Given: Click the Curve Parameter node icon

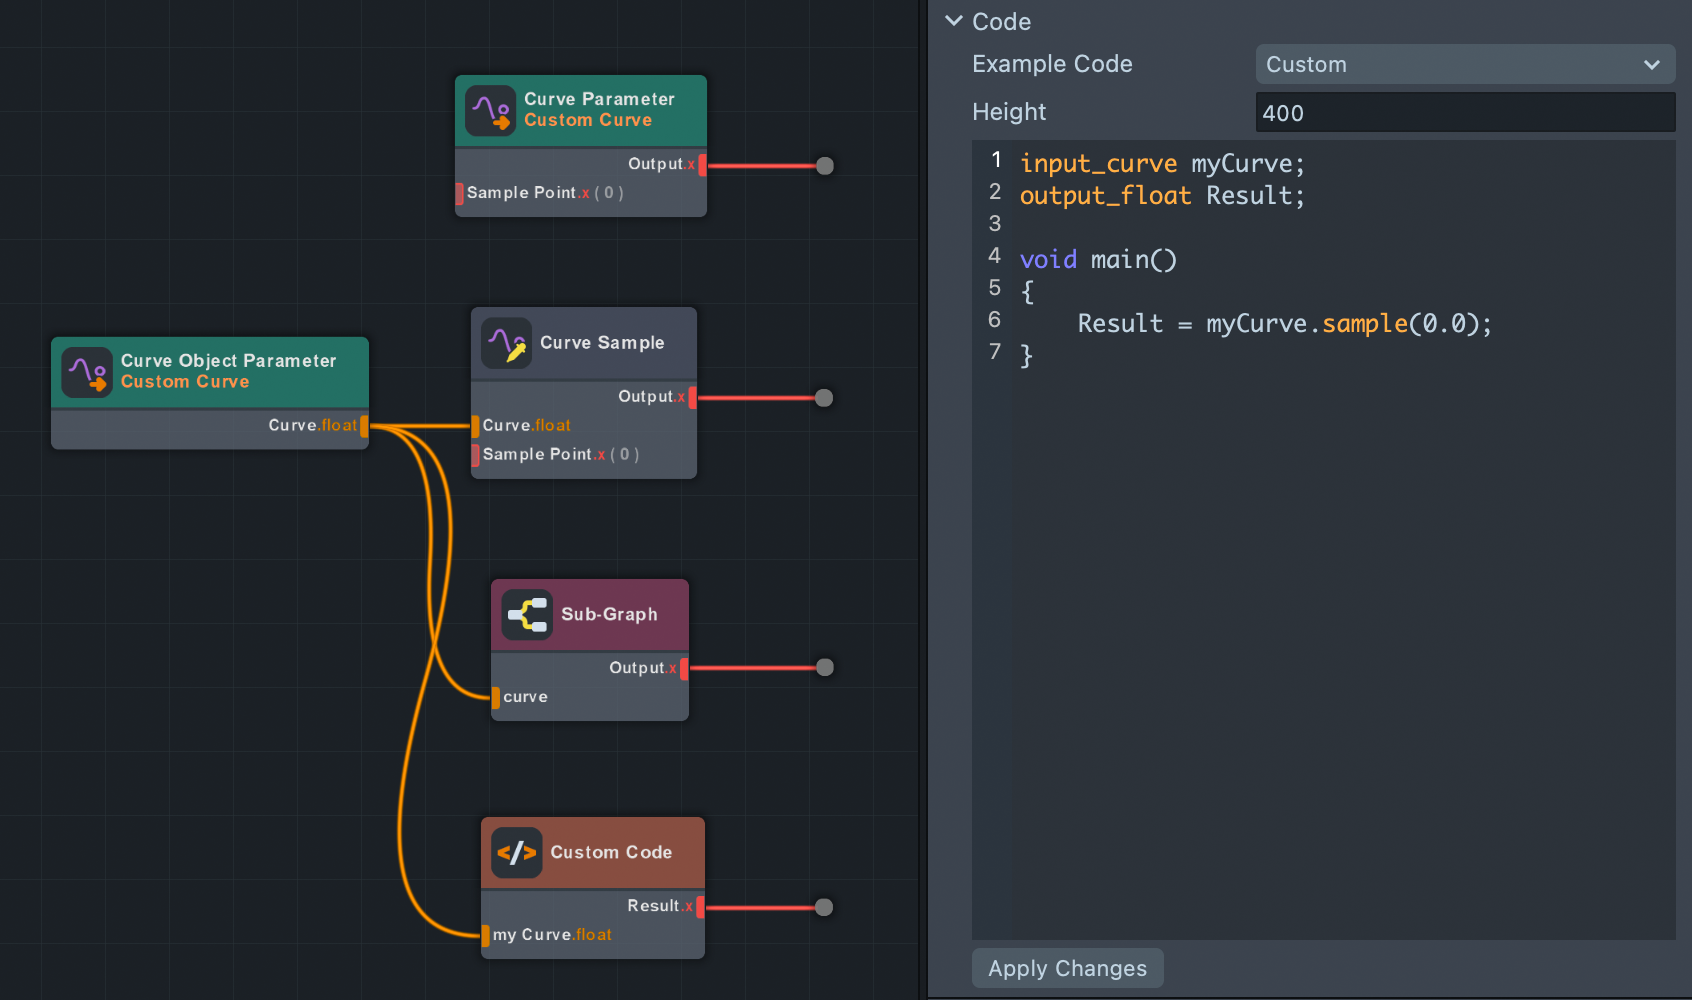Looking at the screenshot, I should (x=491, y=110).
